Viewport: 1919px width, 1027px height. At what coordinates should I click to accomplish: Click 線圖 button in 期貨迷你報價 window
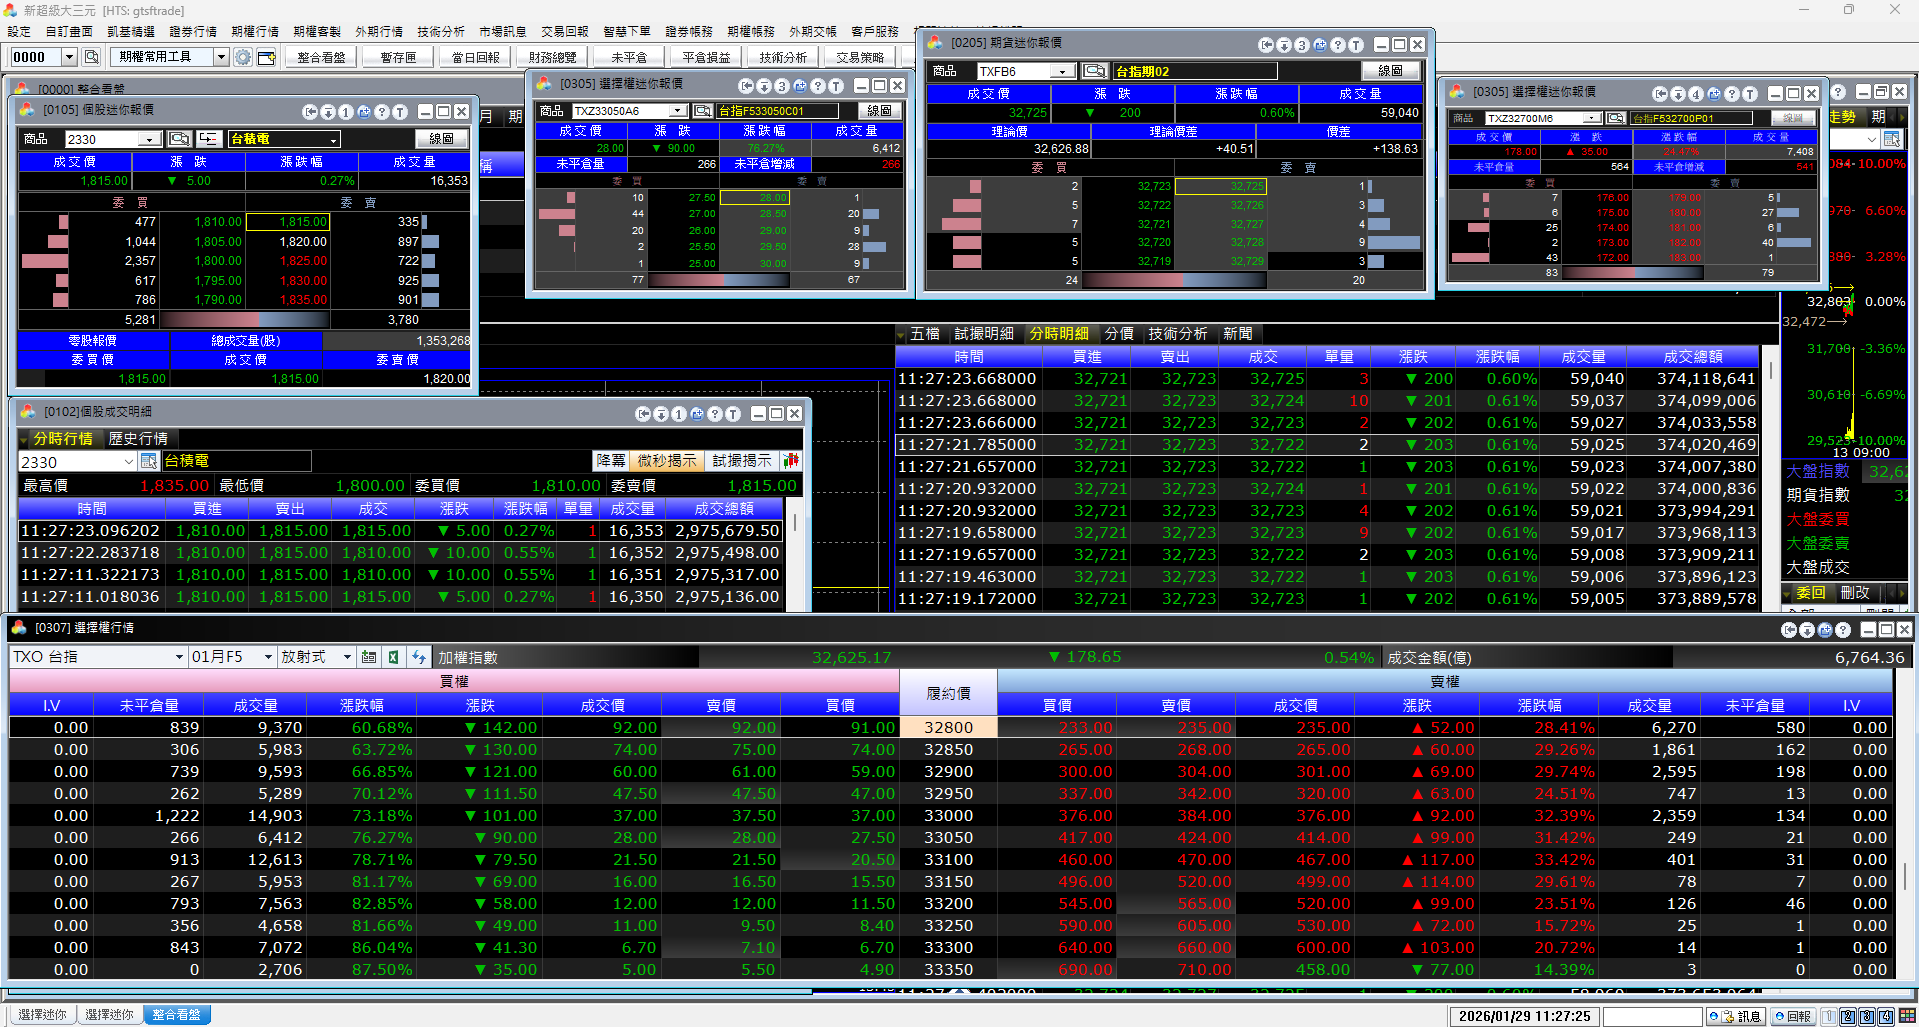[1390, 71]
